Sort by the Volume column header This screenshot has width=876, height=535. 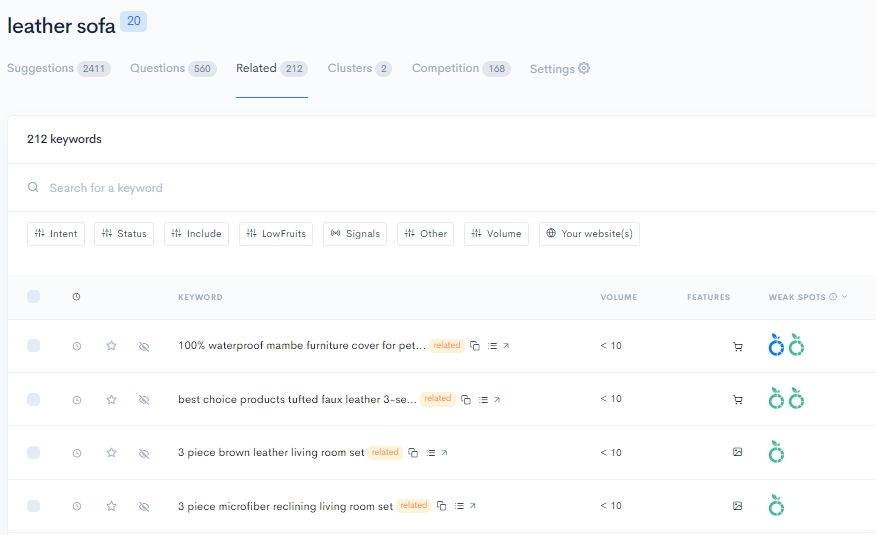[x=618, y=297]
